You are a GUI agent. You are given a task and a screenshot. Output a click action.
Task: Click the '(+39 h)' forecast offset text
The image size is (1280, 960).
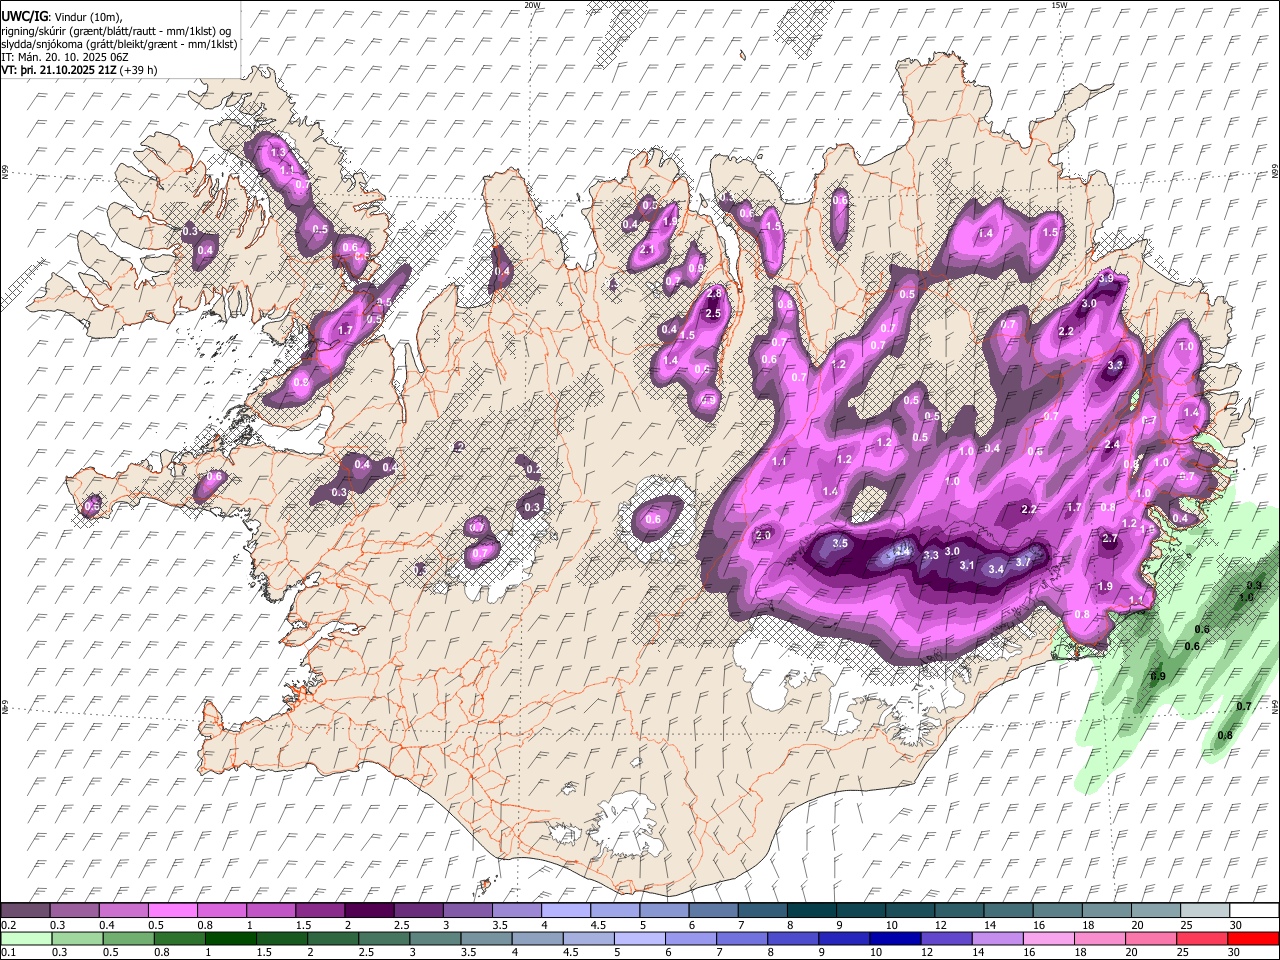click(138, 71)
